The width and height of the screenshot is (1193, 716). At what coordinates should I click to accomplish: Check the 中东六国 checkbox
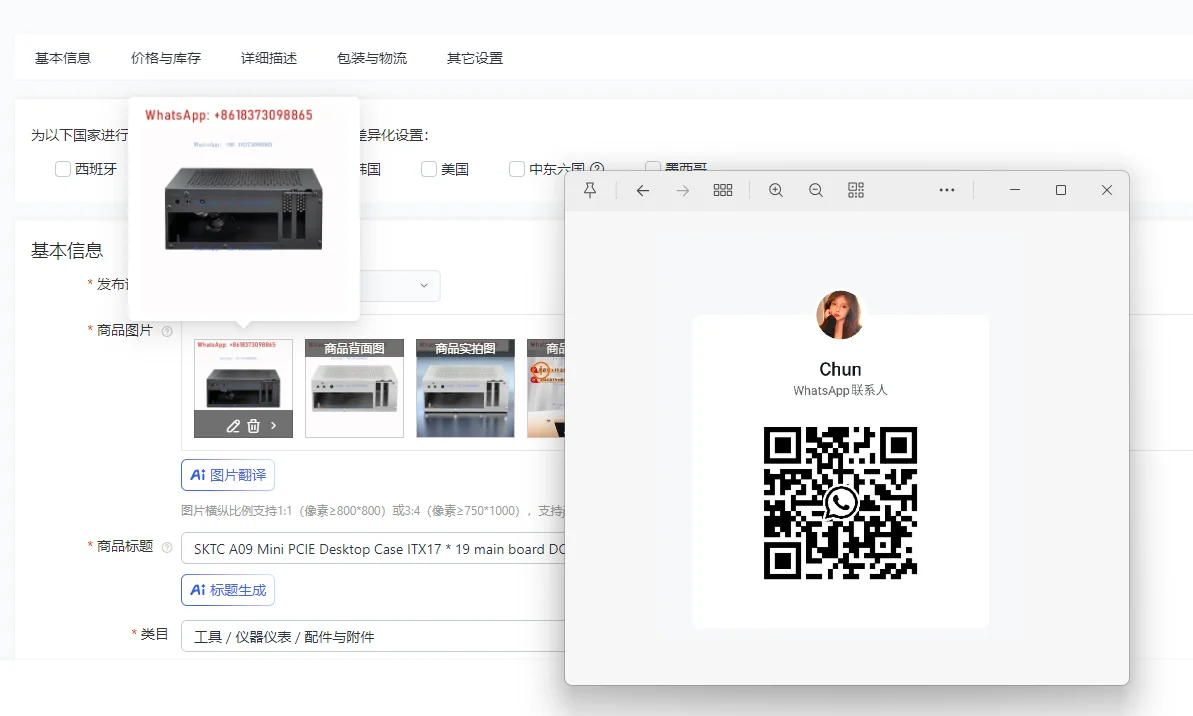pos(517,169)
